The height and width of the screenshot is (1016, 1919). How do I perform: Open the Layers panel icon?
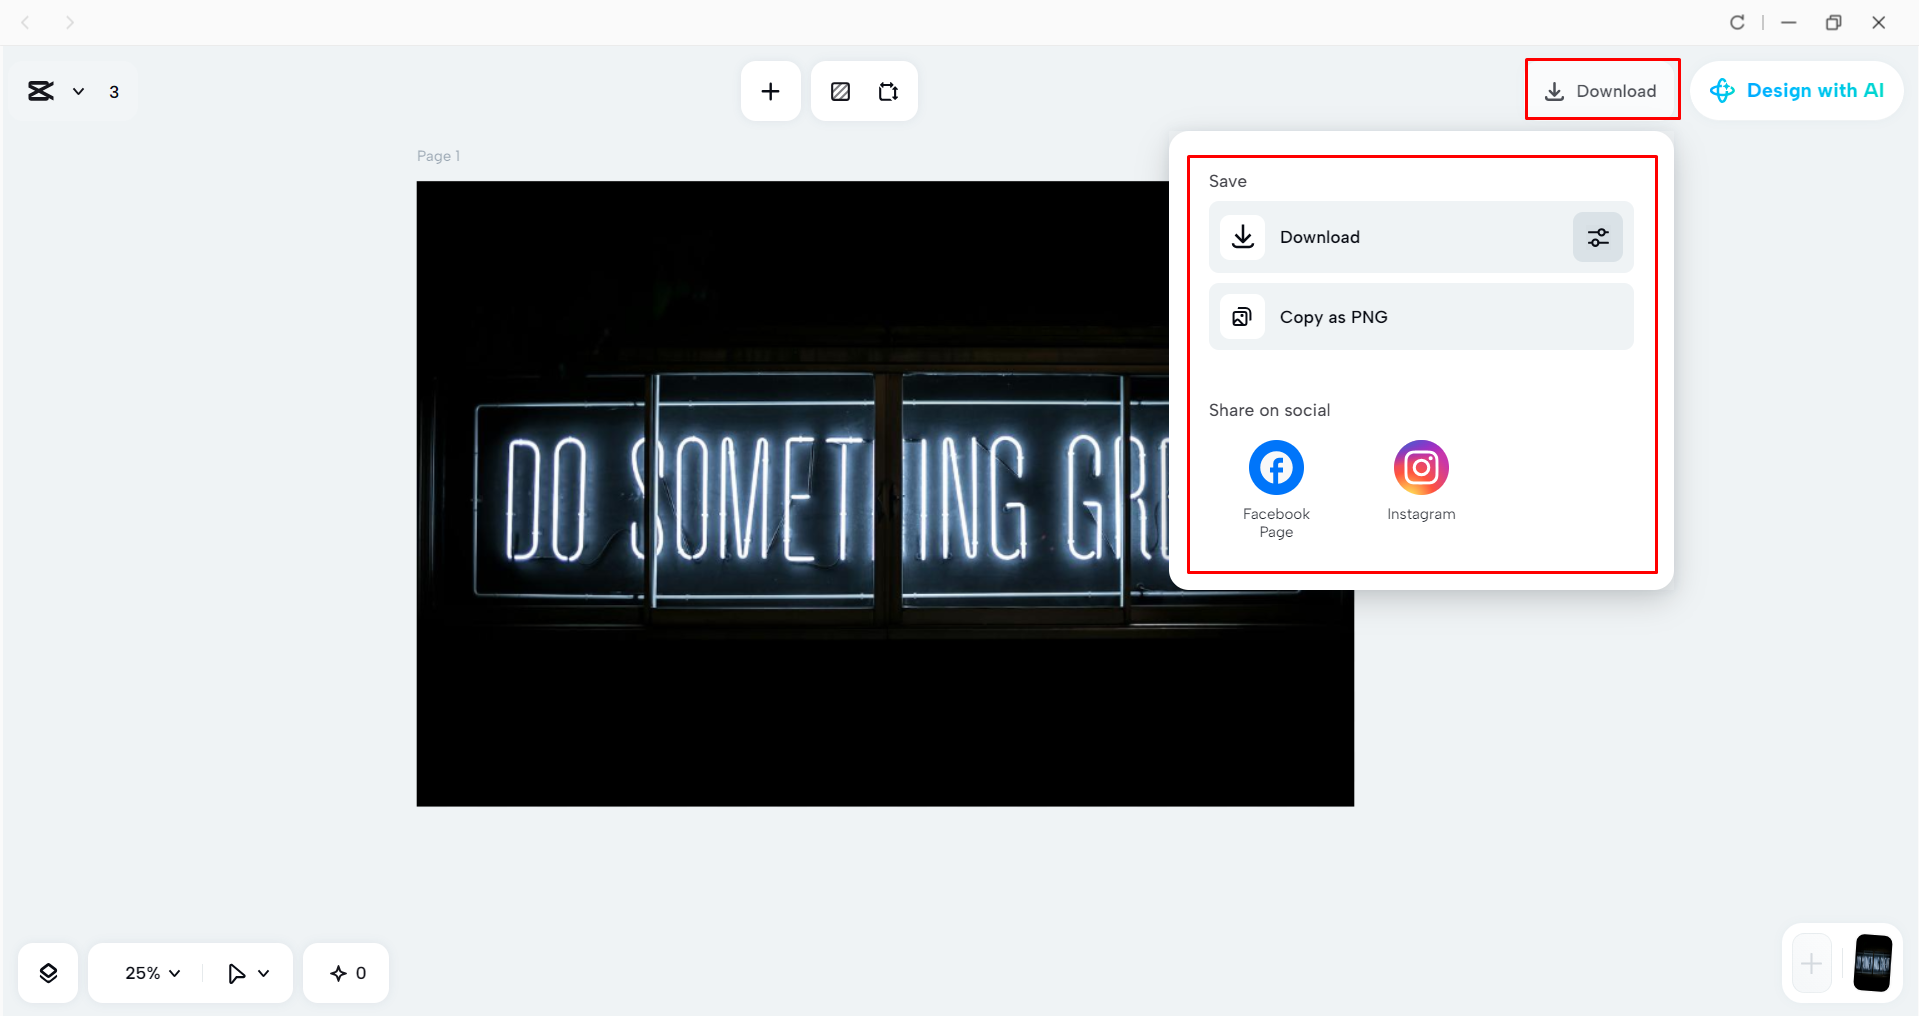point(47,972)
